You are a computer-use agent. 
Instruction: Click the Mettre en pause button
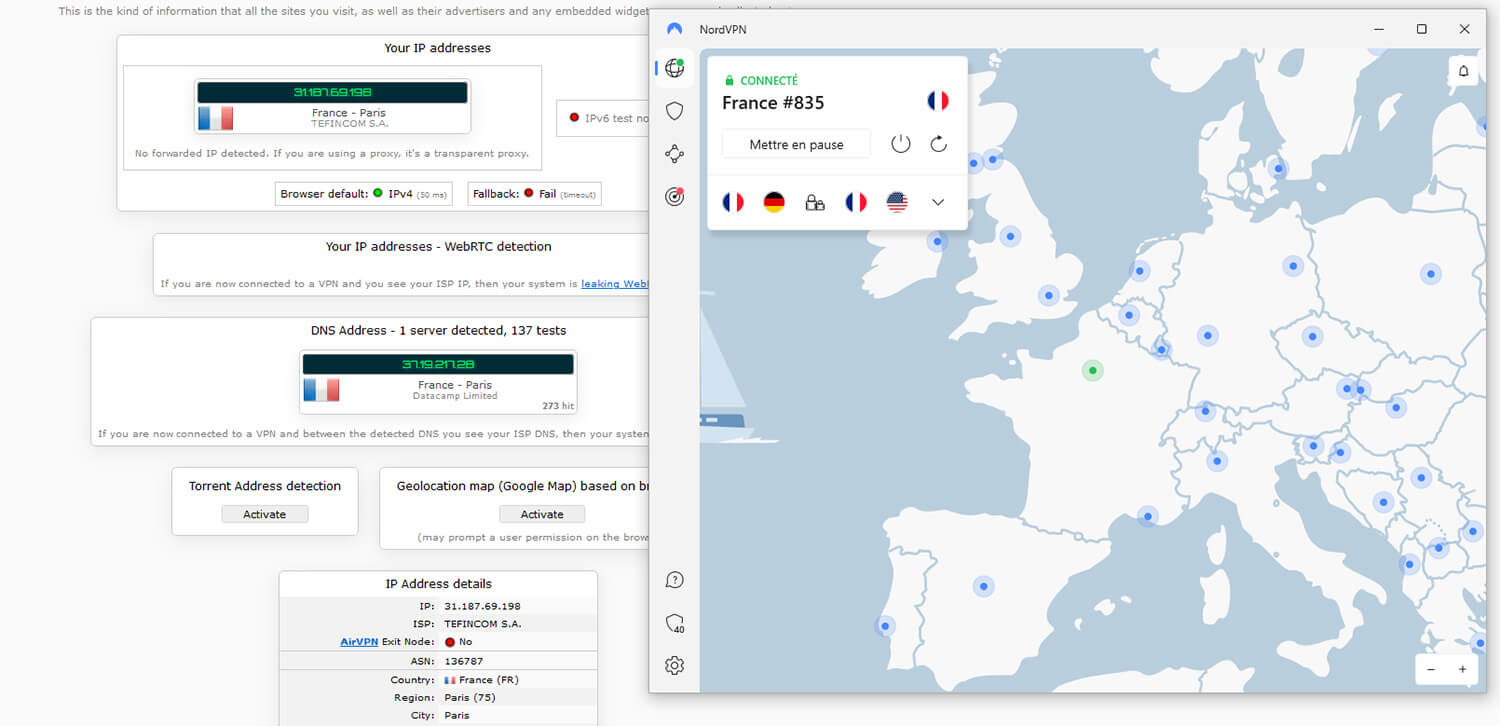coord(796,144)
